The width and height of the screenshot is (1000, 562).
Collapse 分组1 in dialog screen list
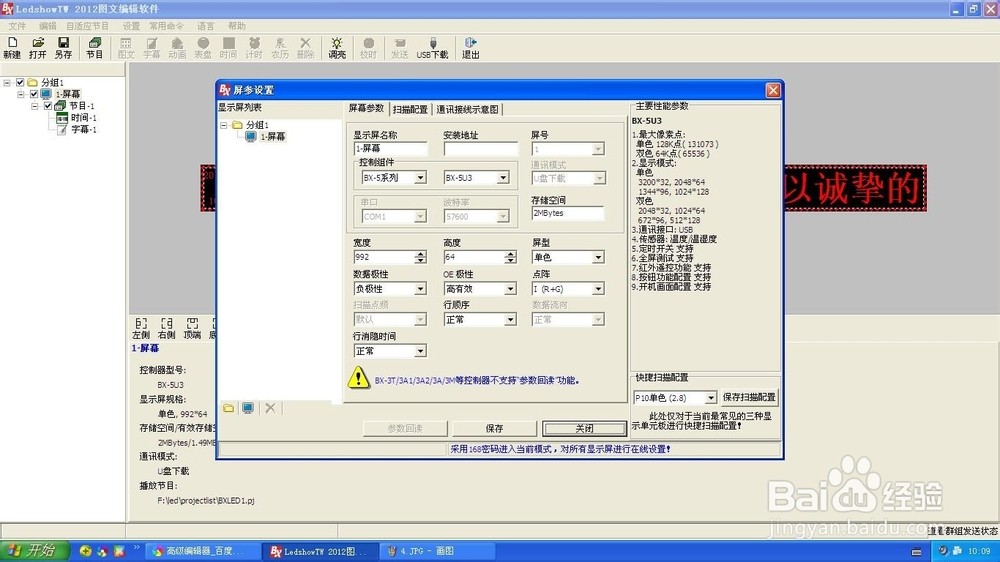[224, 125]
